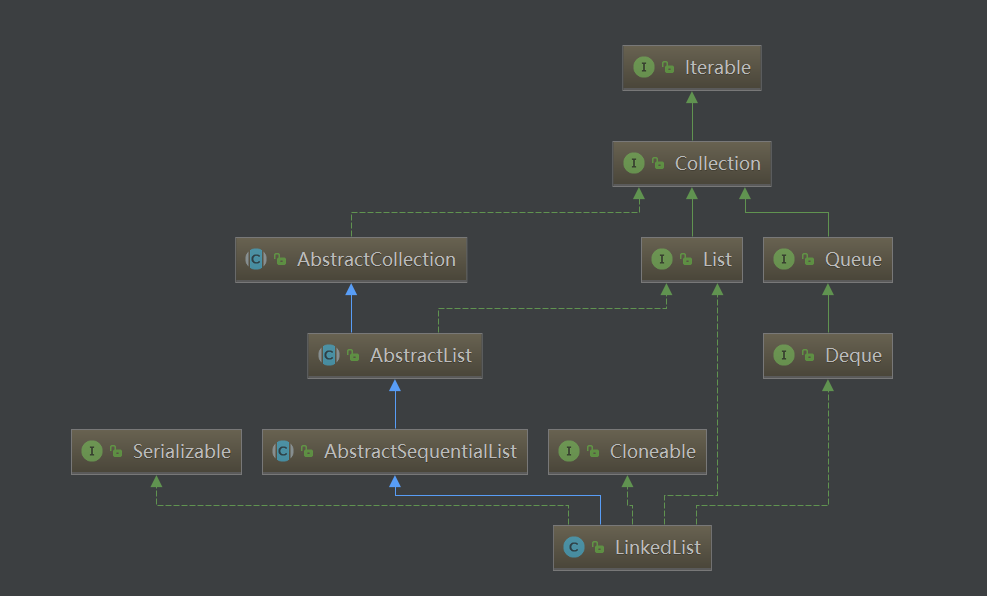Select the Deque node label
The width and height of the screenshot is (987, 596).
click(853, 356)
